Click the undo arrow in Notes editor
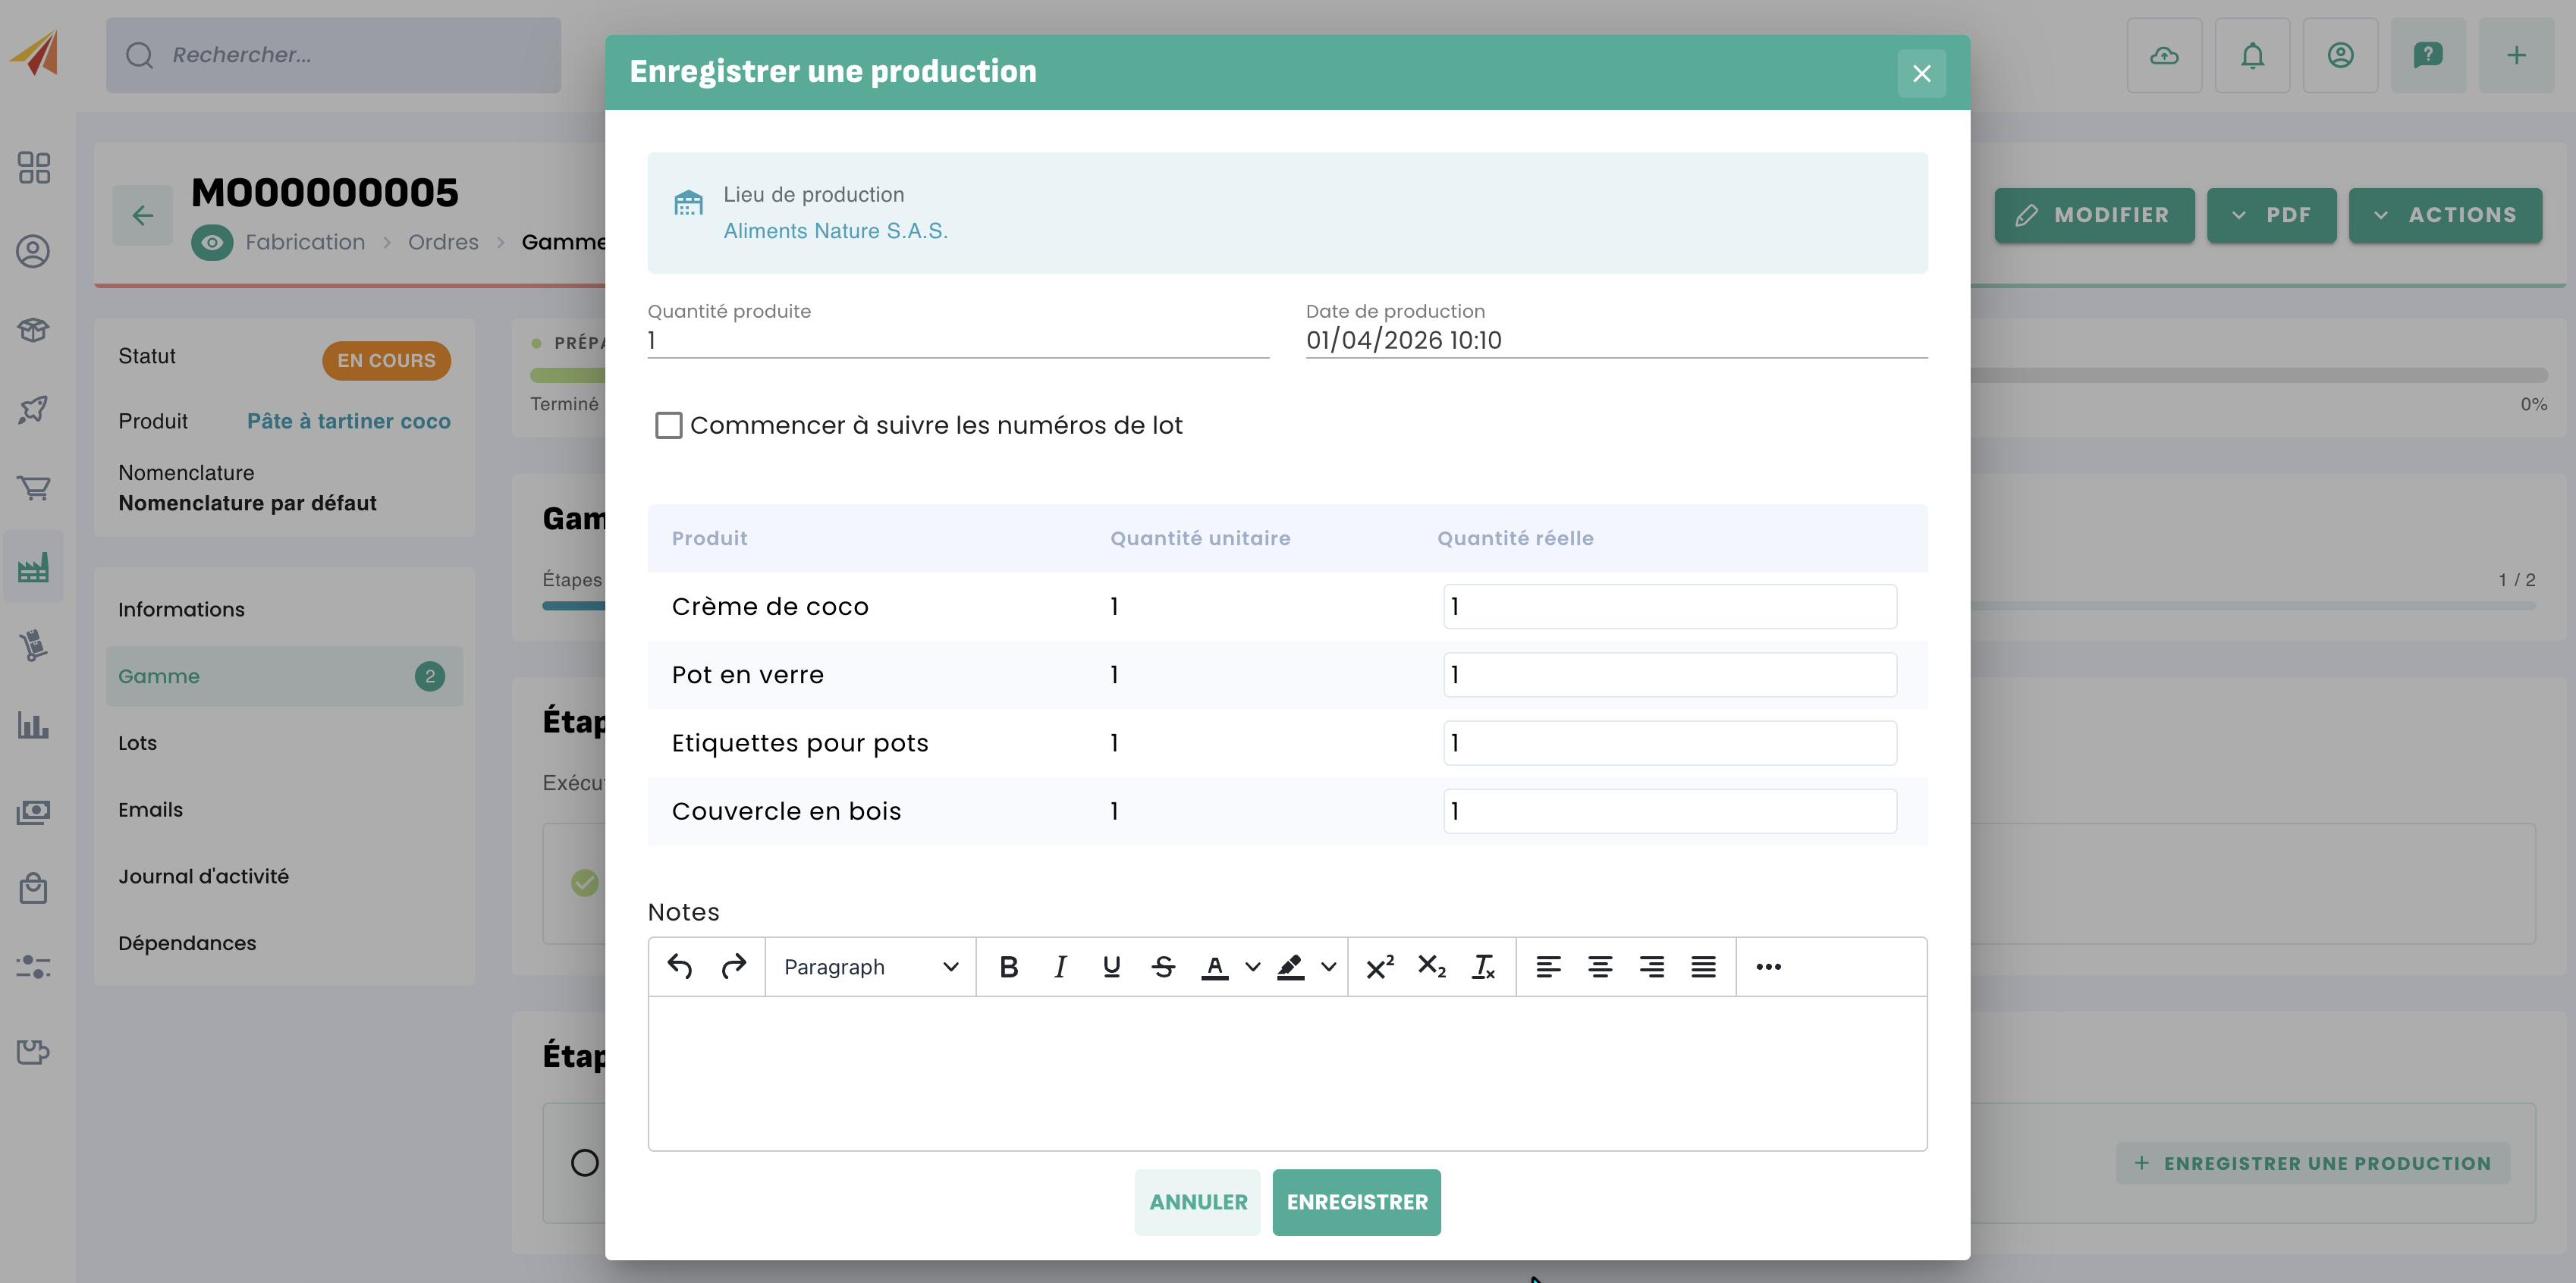The width and height of the screenshot is (2576, 1283). 680,967
